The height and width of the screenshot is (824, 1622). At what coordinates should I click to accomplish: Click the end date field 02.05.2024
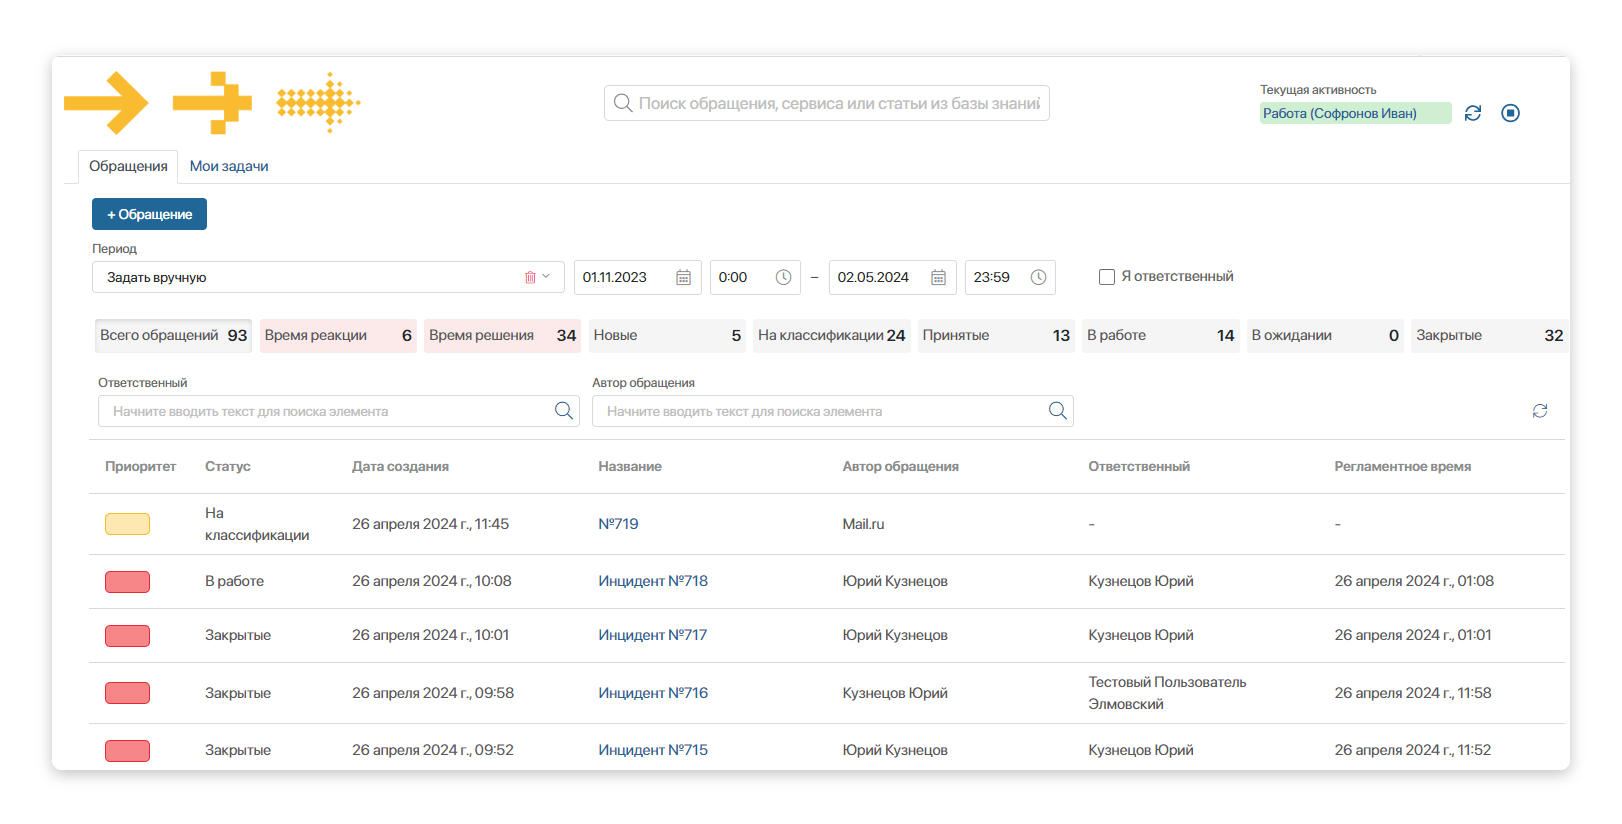[x=892, y=277]
